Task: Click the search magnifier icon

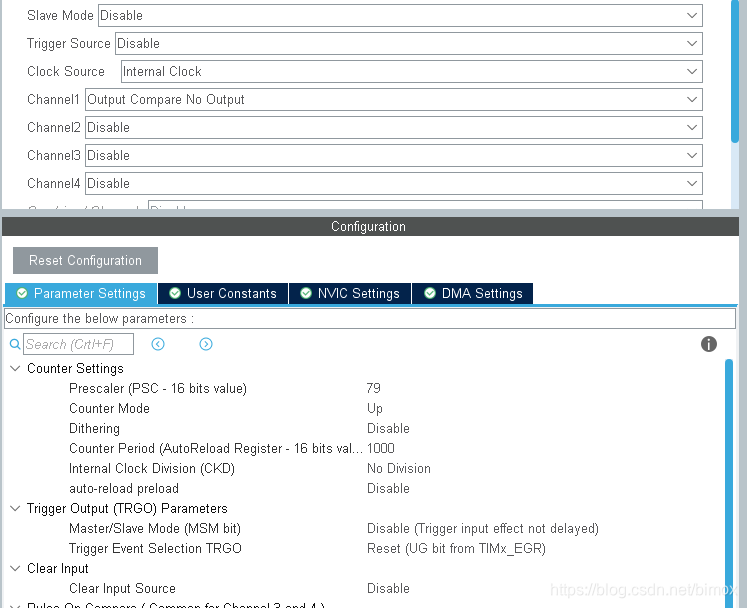Action: pos(15,344)
